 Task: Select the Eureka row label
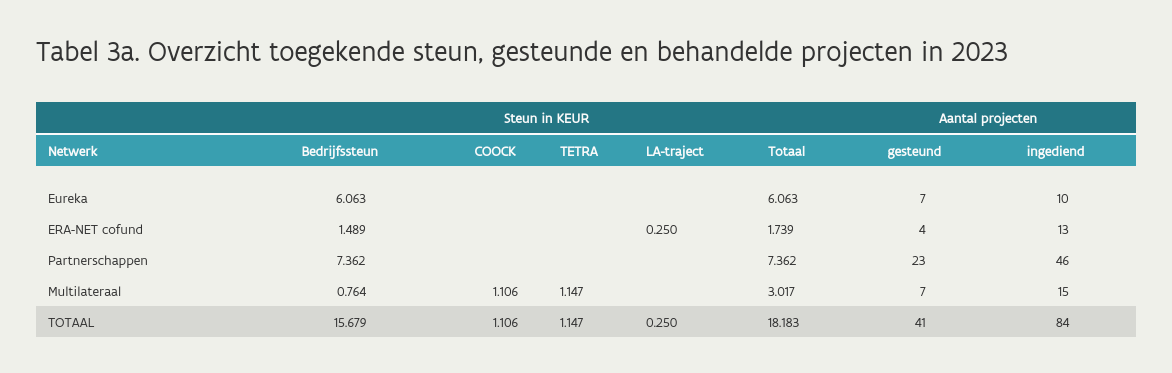67,199
